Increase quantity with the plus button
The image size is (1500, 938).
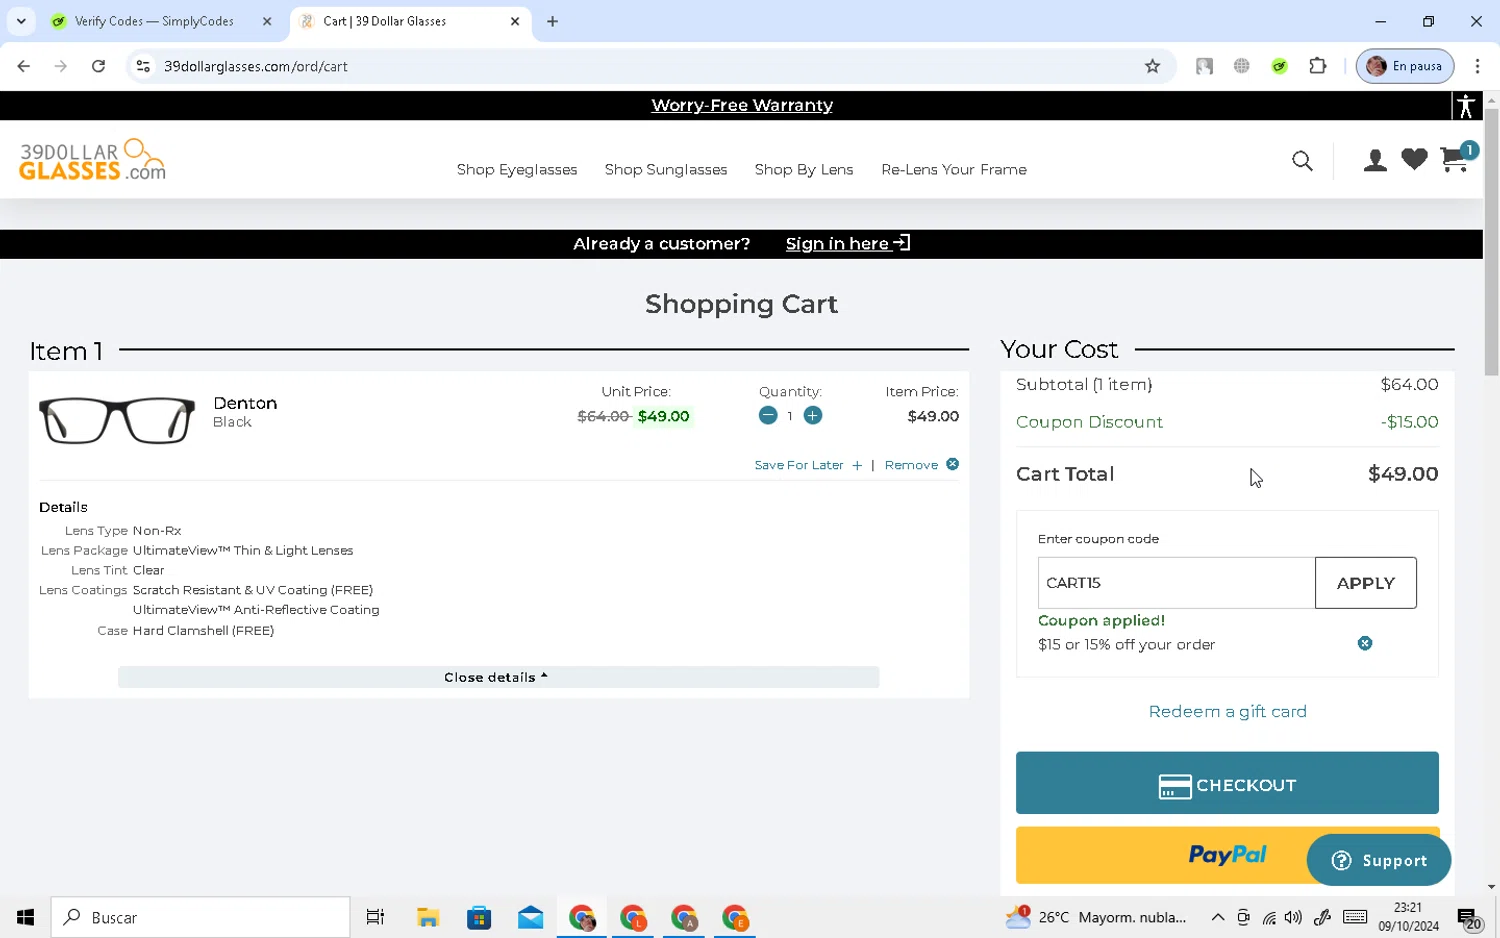(x=813, y=415)
